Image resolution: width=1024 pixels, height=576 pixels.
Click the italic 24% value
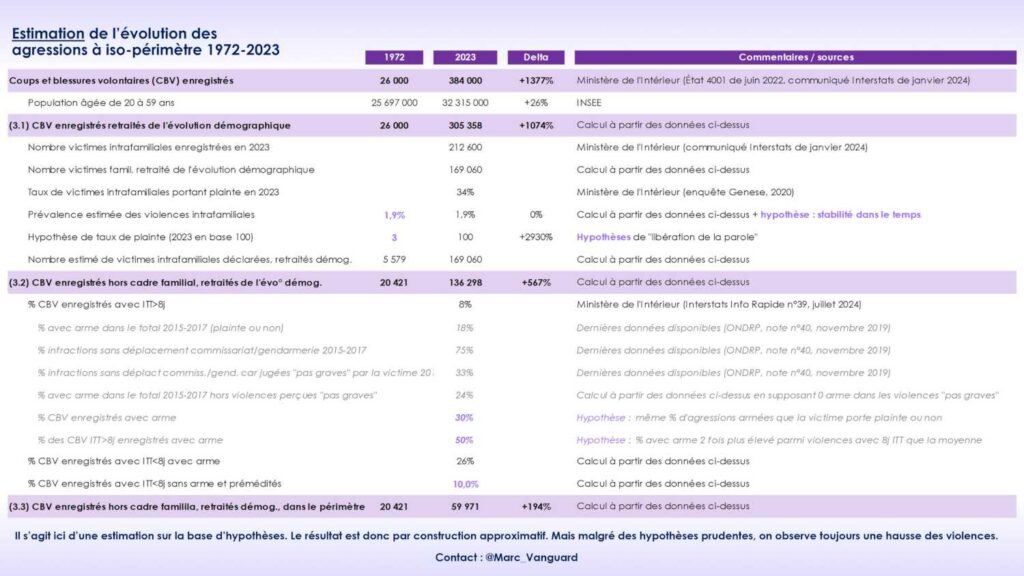click(465, 395)
